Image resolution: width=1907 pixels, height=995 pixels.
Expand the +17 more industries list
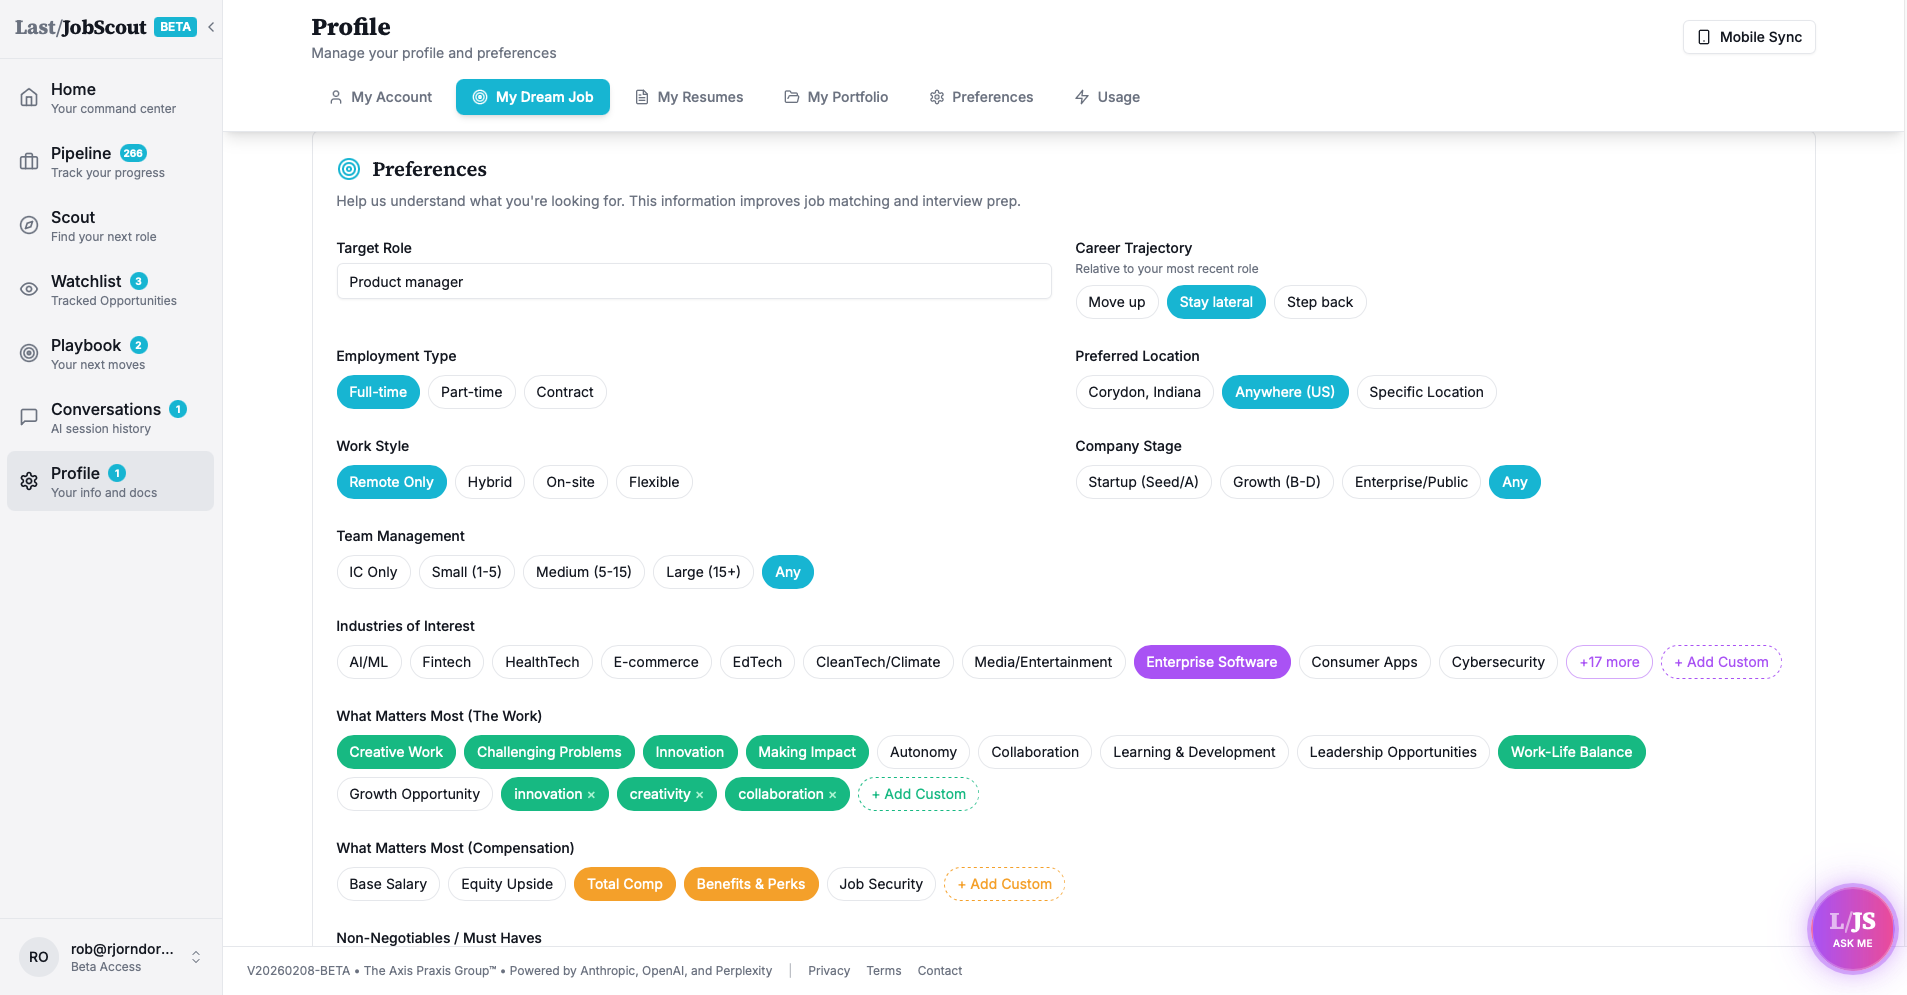1608,662
